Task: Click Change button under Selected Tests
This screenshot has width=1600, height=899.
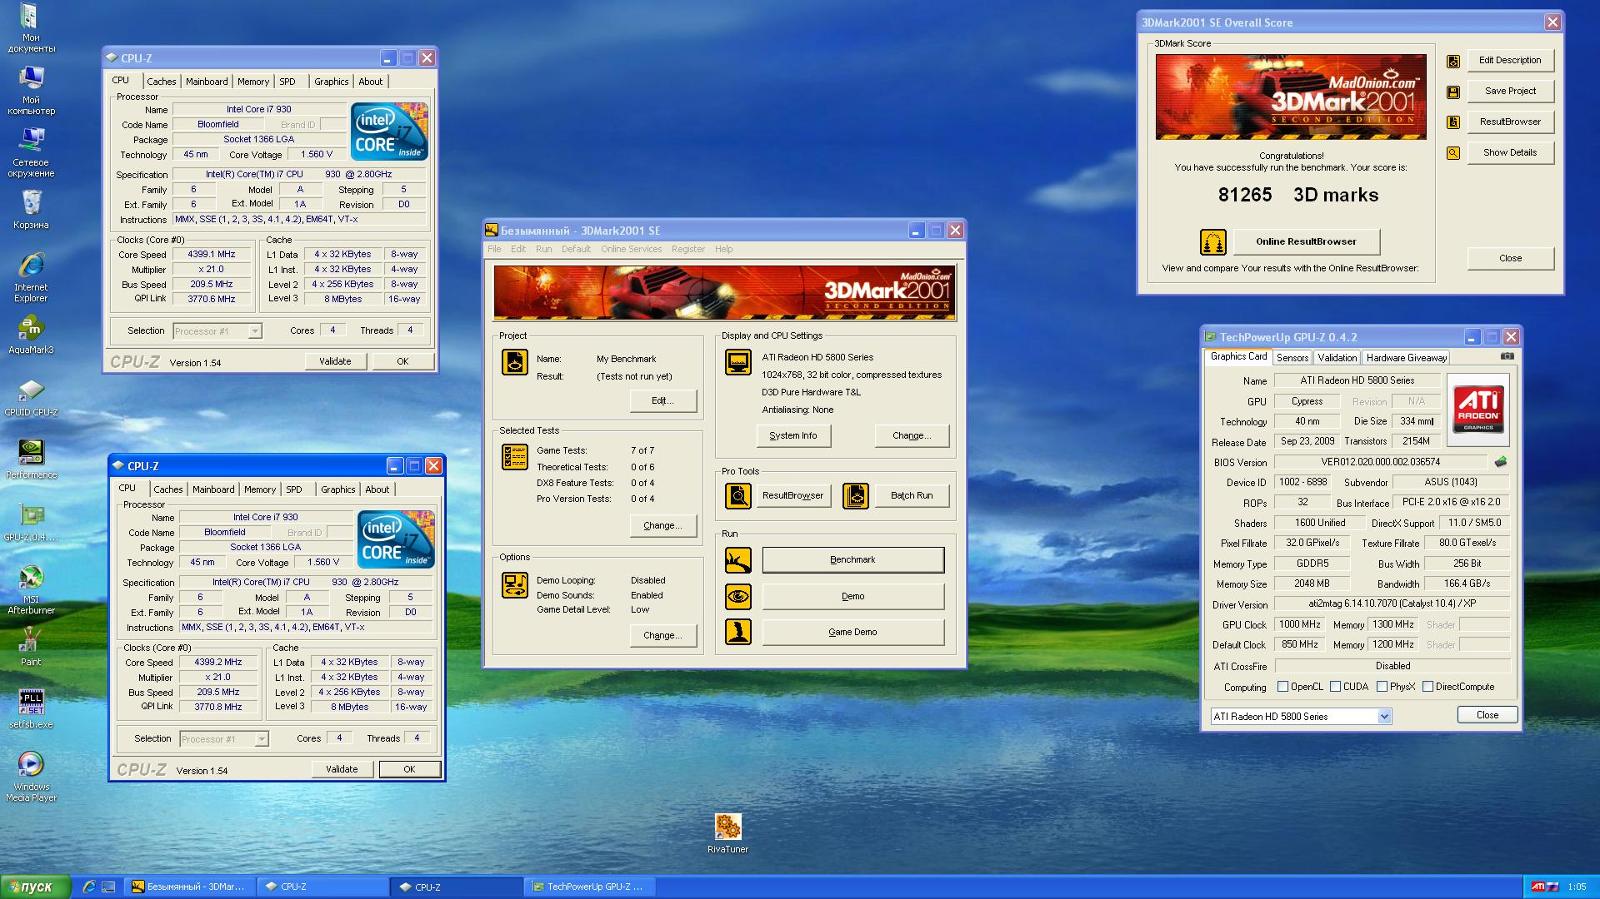Action: [662, 526]
